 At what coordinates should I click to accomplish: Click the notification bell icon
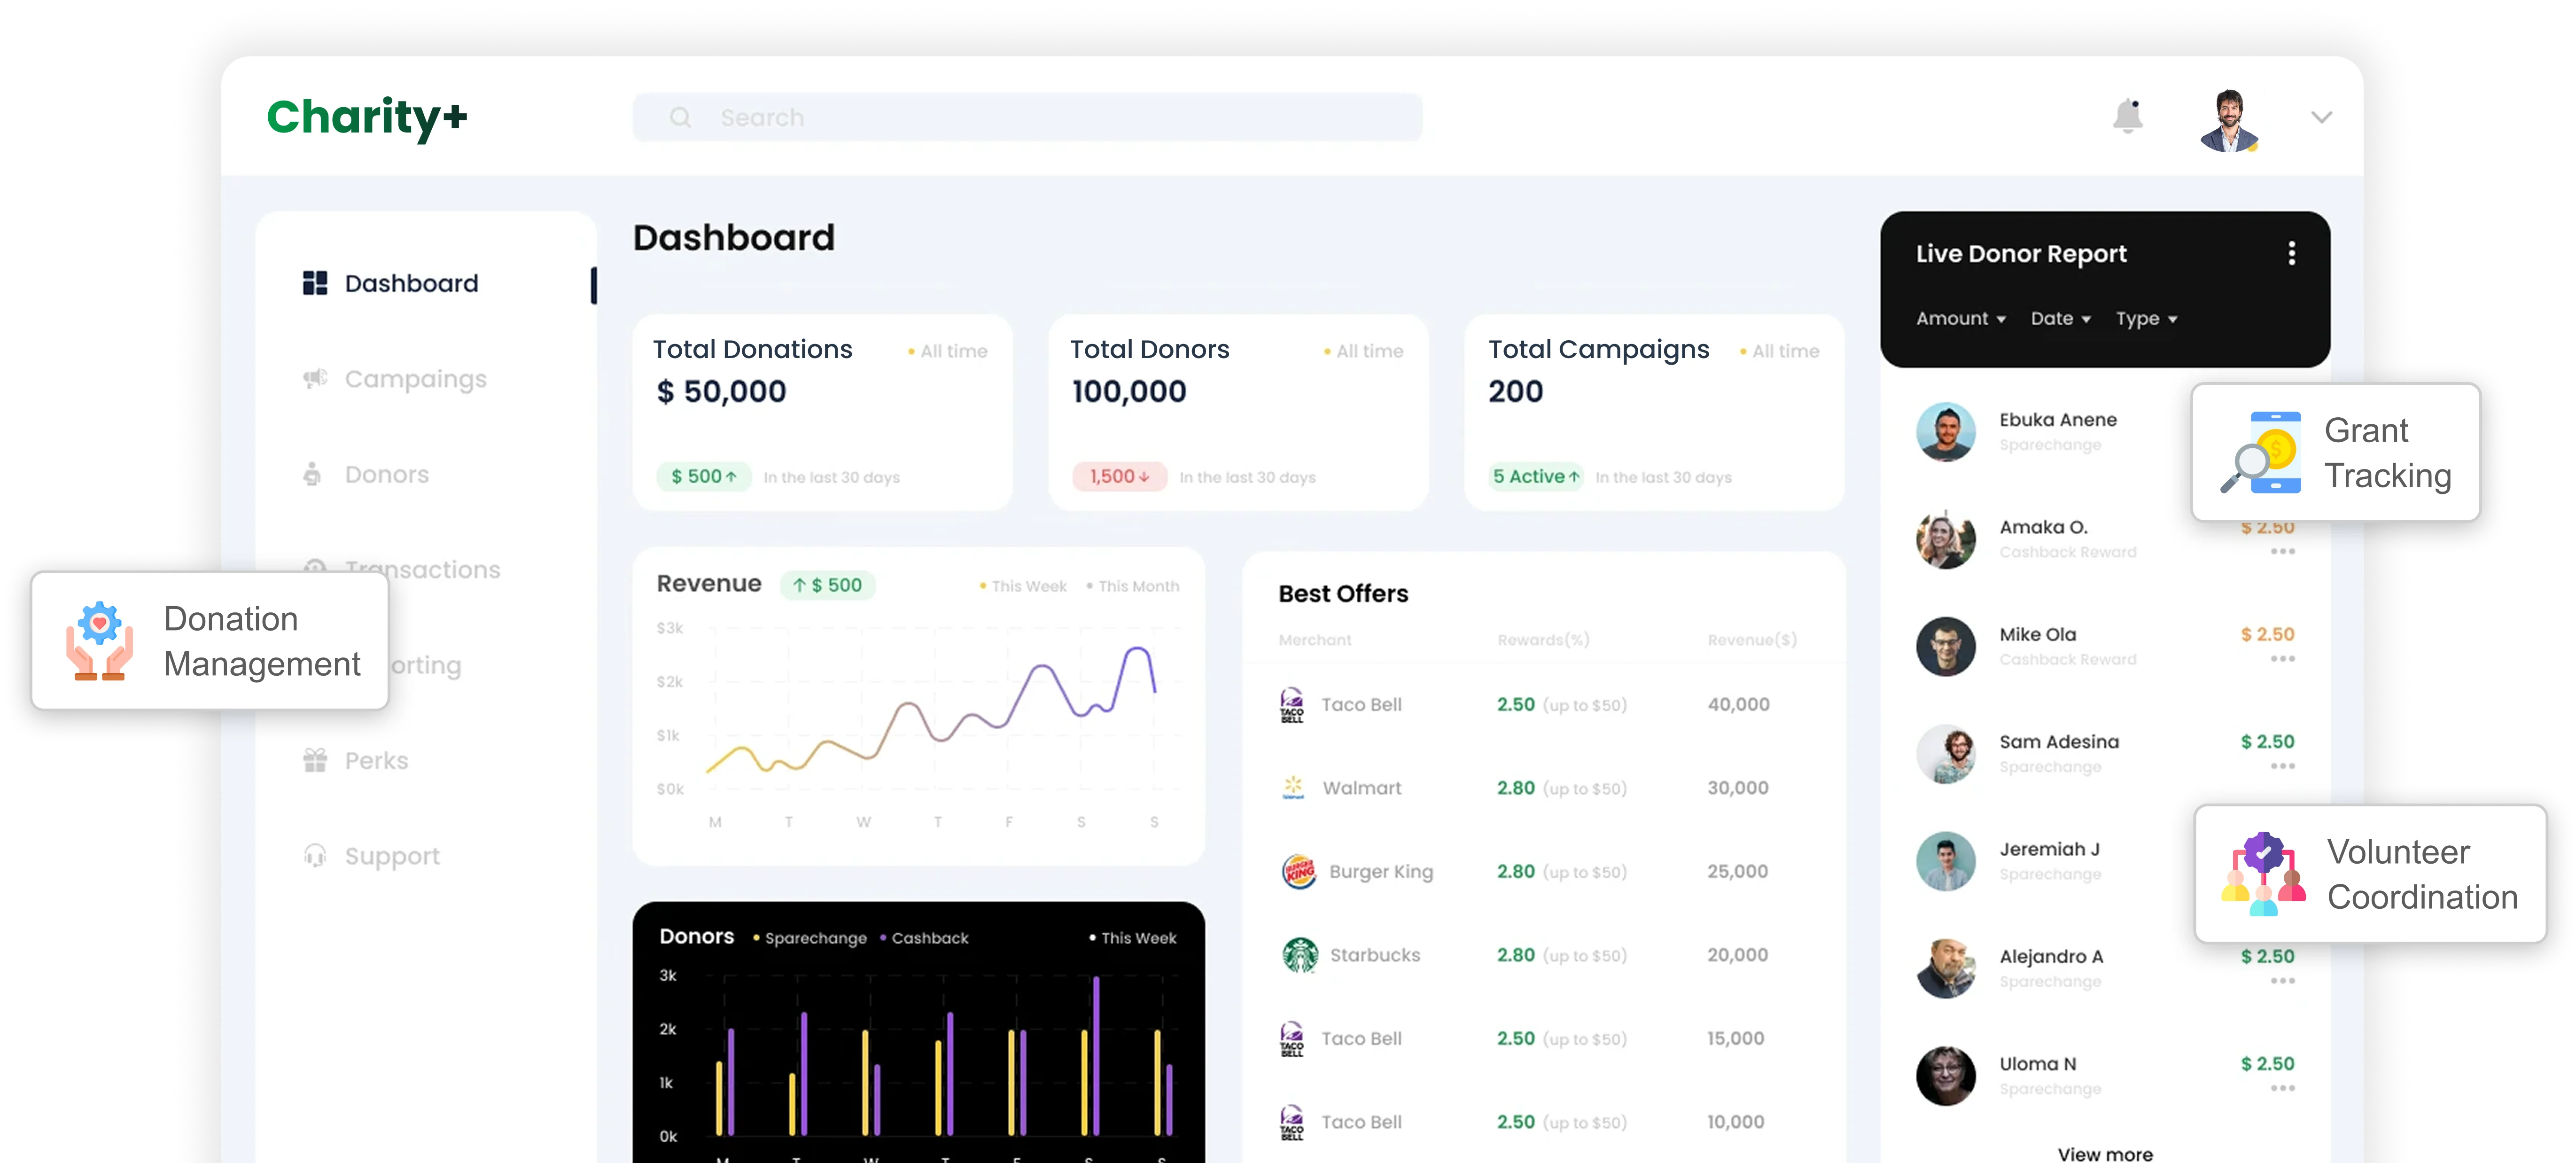point(2127,117)
